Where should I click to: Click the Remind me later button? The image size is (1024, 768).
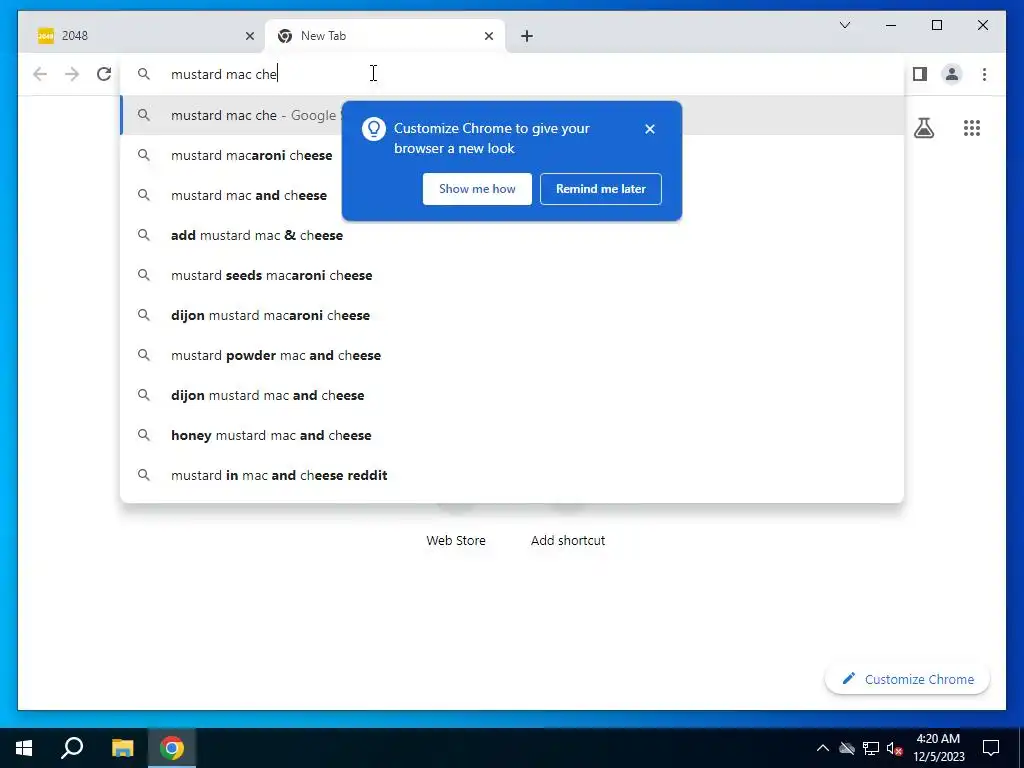pyautogui.click(x=600, y=189)
